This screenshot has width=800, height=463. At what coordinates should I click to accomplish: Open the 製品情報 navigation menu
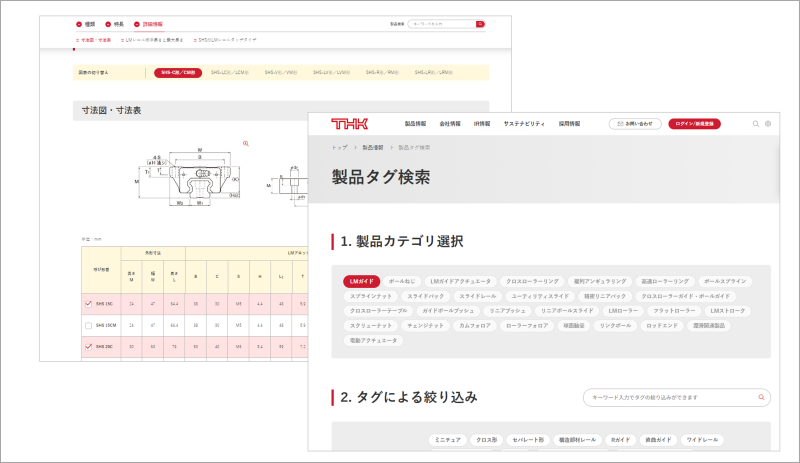(415, 124)
